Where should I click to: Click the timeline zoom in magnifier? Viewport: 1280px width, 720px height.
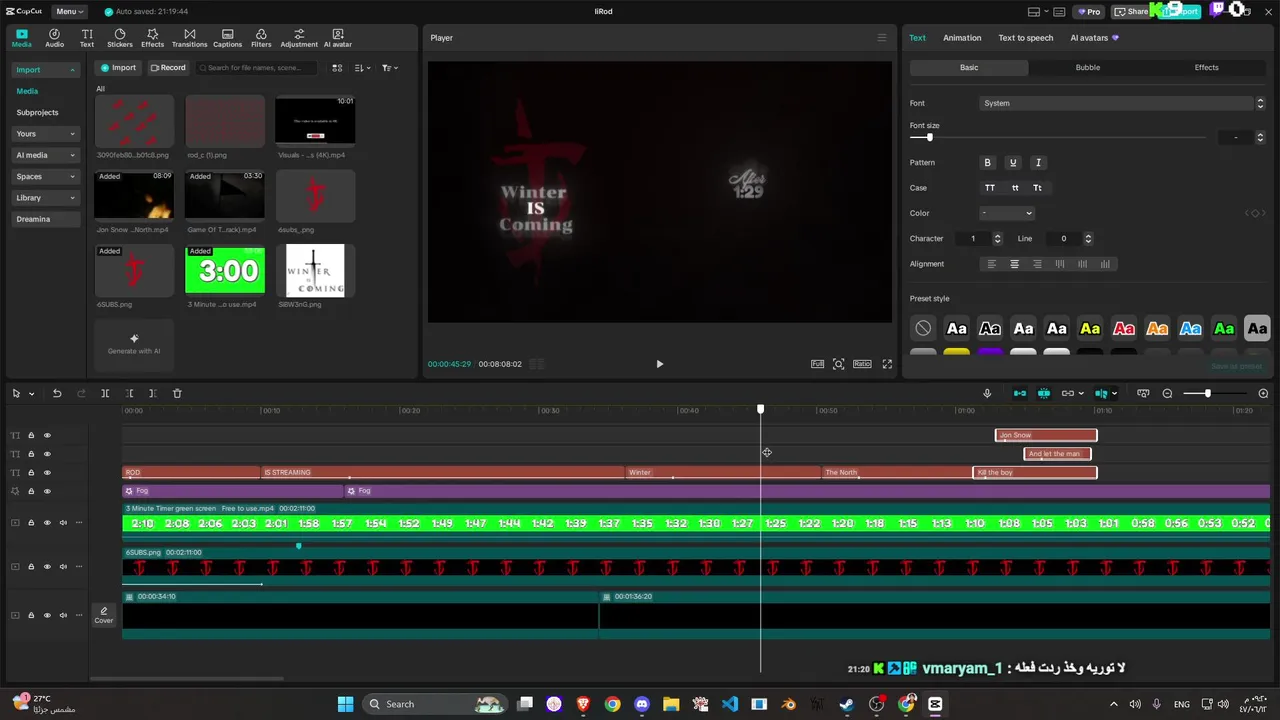(x=1263, y=393)
